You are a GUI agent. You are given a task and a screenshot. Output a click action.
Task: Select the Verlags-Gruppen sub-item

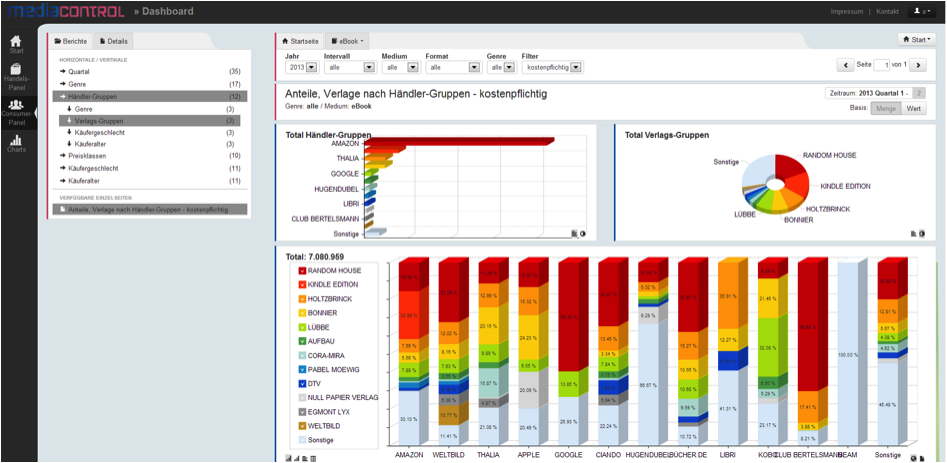(x=150, y=121)
